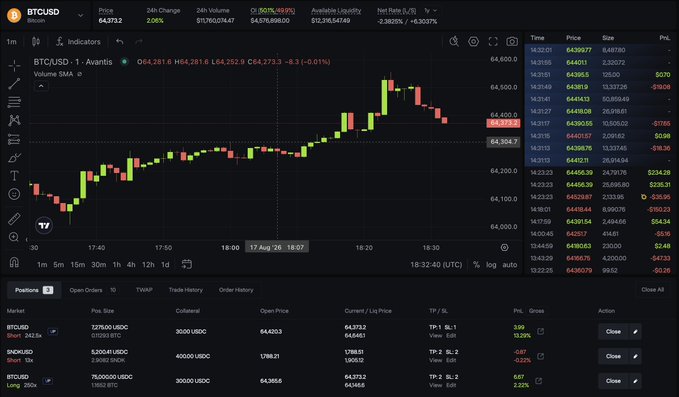Viewport: 679px width, 397px height.
Task: Toggle log scale on chart
Action: coord(491,265)
